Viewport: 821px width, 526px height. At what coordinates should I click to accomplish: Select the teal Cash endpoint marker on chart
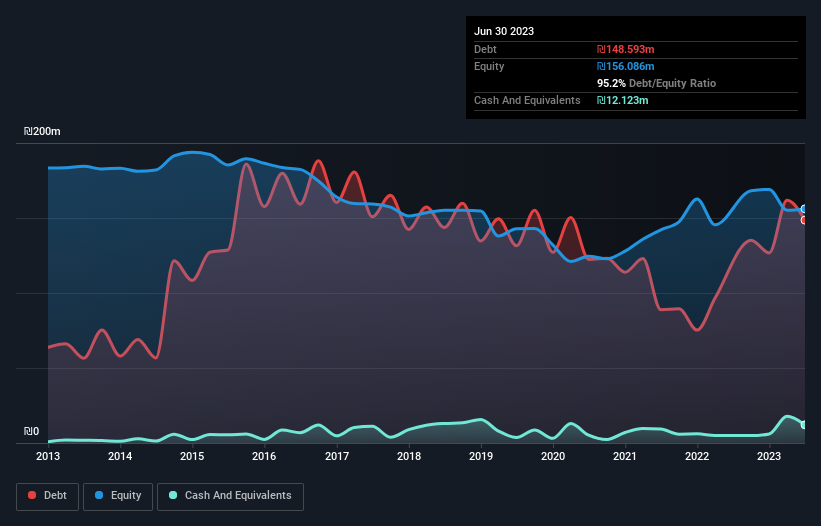click(x=804, y=425)
